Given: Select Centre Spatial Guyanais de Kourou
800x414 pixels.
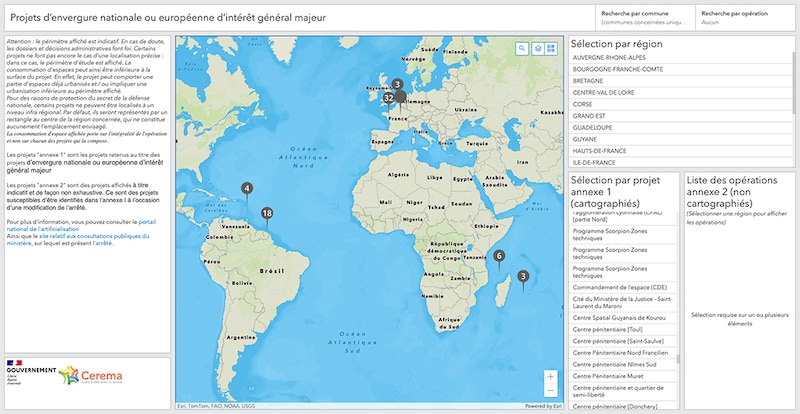Looking at the screenshot, I should 622,318.
